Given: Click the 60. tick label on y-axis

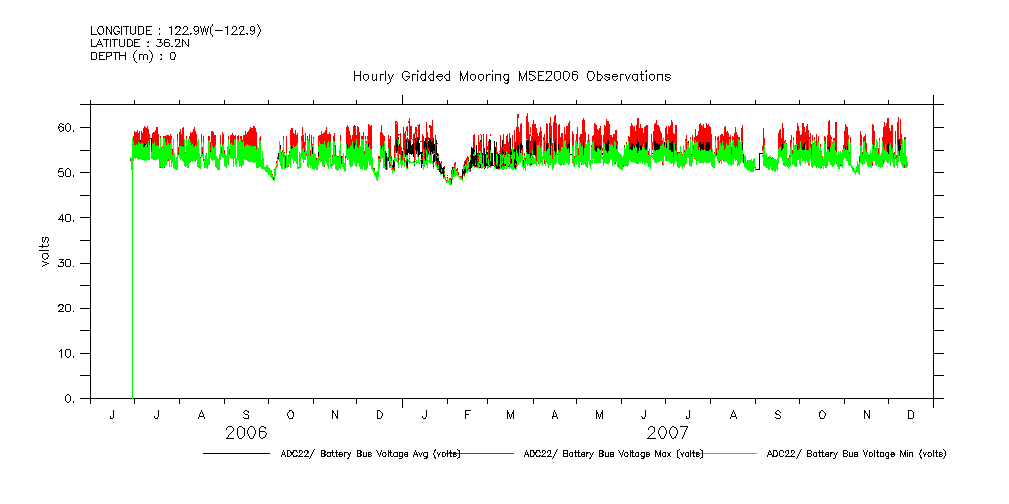Looking at the screenshot, I should (65, 128).
